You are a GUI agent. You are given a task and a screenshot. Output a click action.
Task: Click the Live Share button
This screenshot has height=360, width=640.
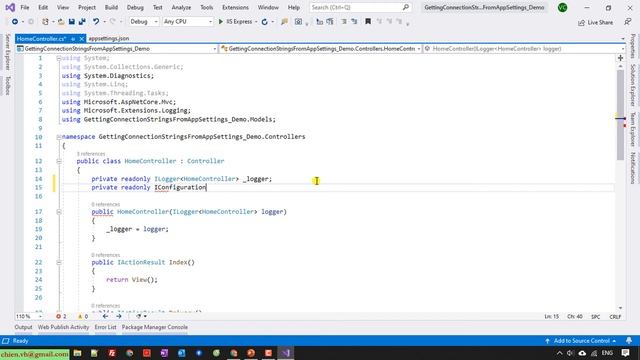click(596, 22)
